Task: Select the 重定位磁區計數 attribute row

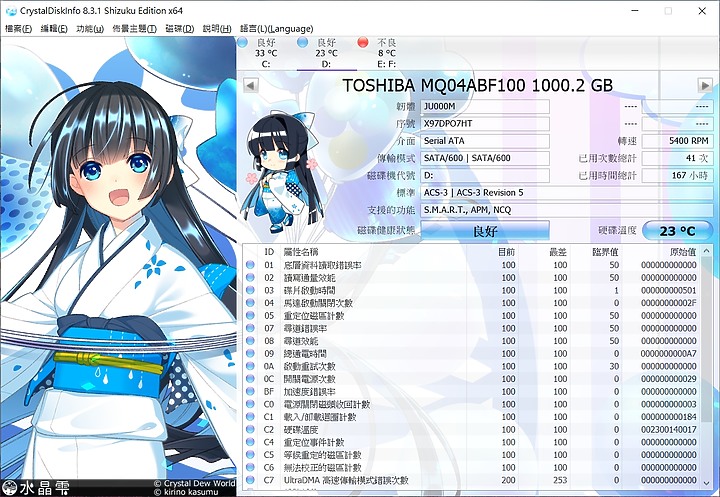Action: (x=472, y=316)
